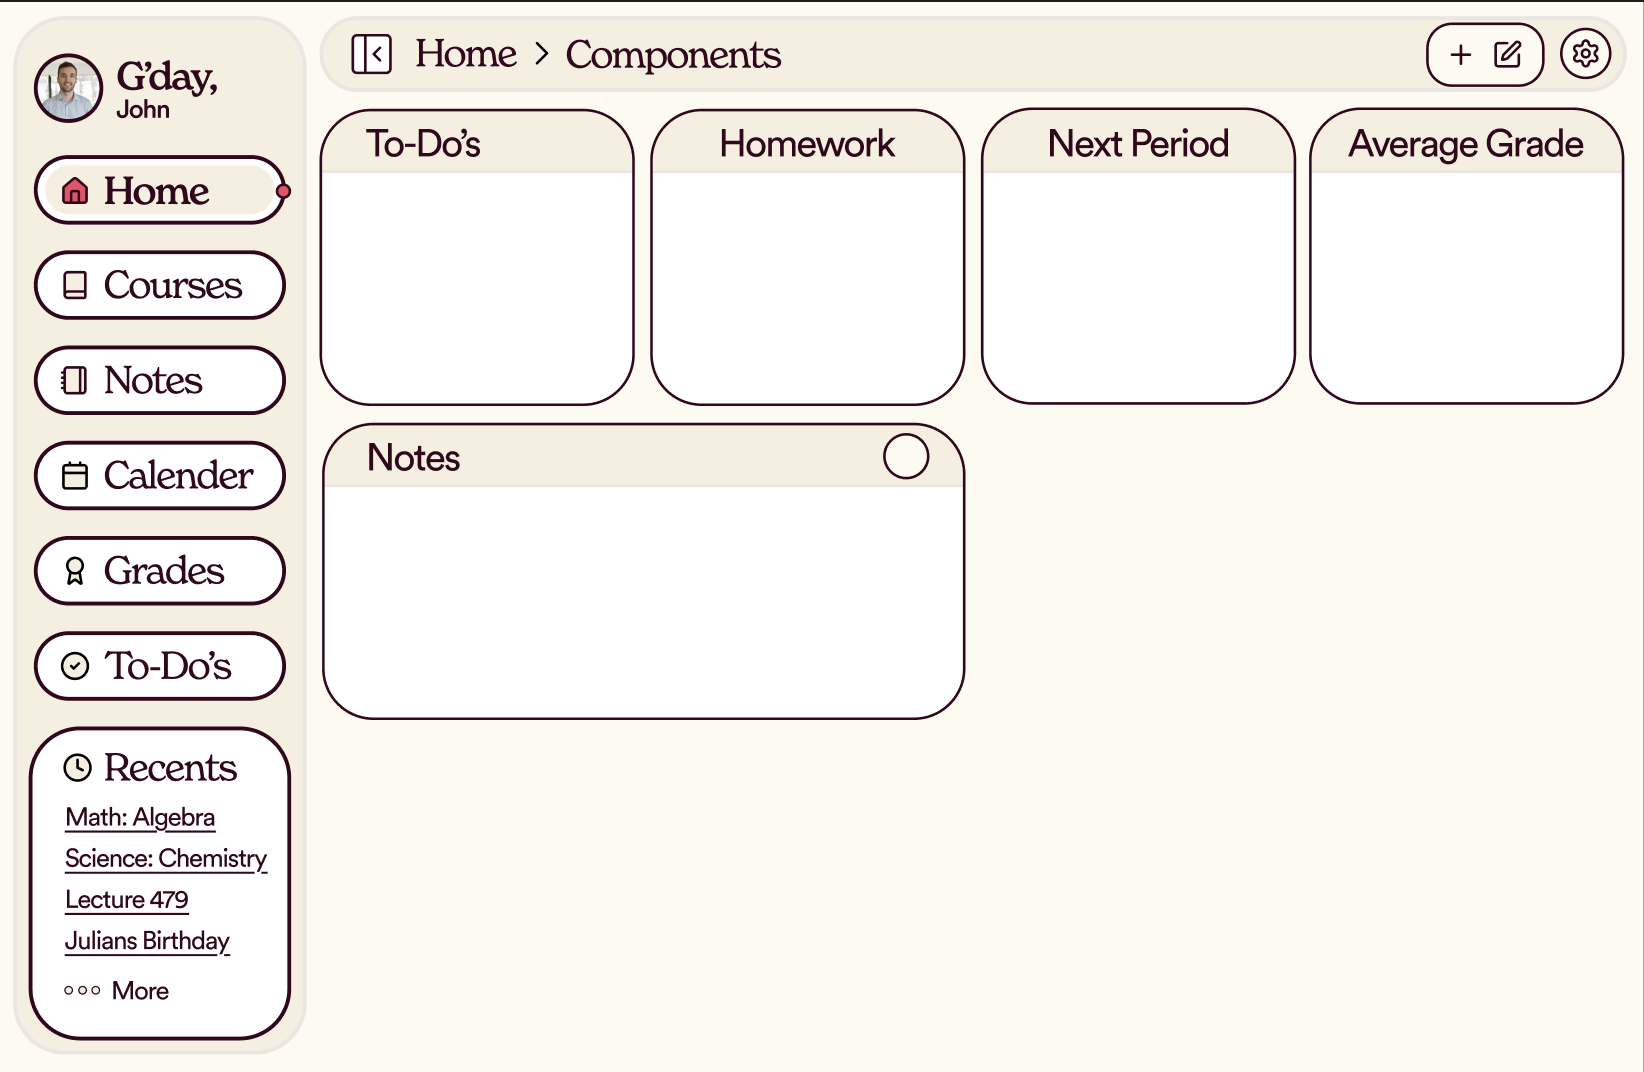Open the Math: Algebra recent link
1644x1072 pixels.
click(140, 818)
